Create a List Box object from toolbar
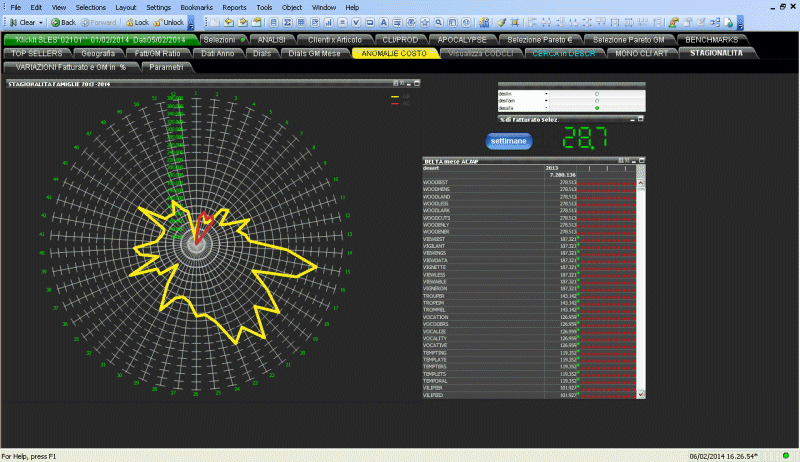This screenshot has height=462, width=800. (x=273, y=22)
